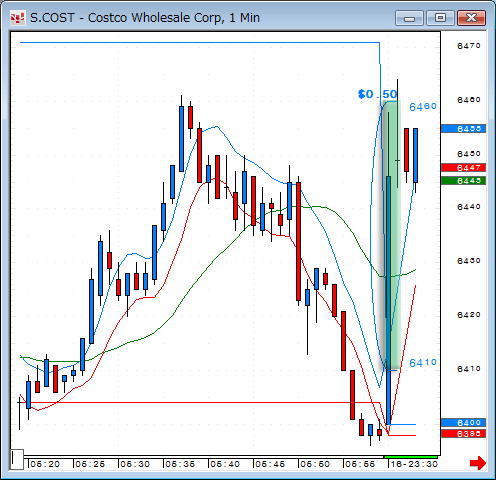The width and height of the screenshot is (496, 480).
Task: Click the 05:55 time axis label
Action: [x=360, y=464]
